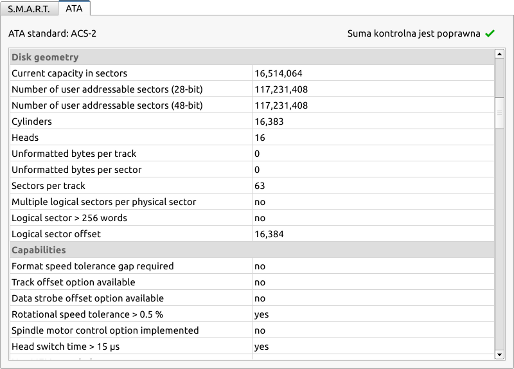Click the scrollbar up arrow
The height and width of the screenshot is (369, 514).
499,54
